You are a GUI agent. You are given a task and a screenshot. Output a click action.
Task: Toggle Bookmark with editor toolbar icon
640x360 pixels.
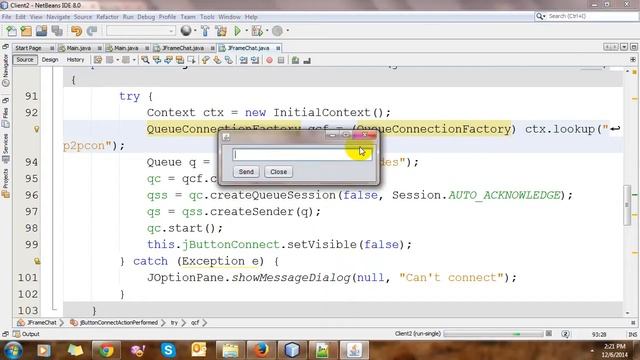click(x=229, y=60)
